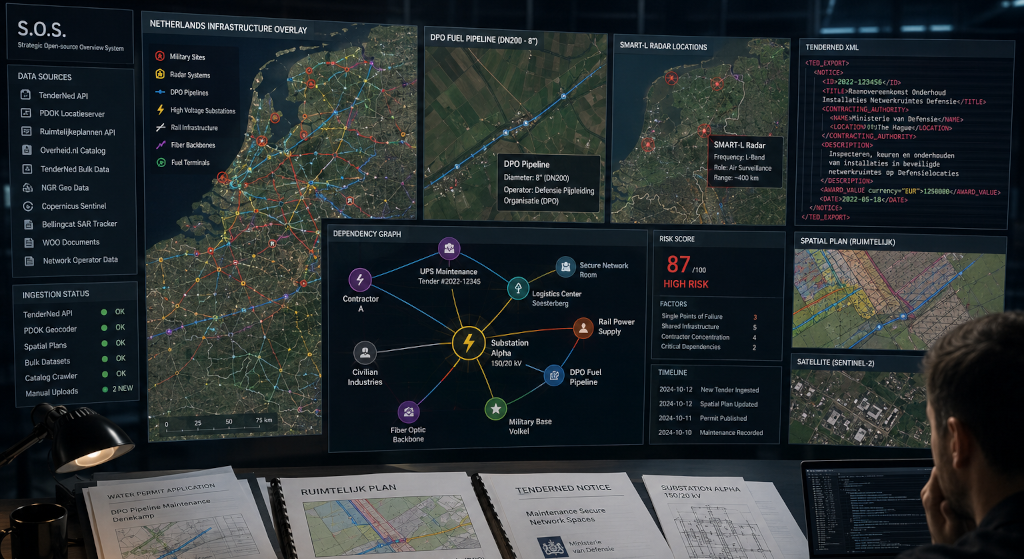
Task: Select the TenderNed API data source icon
Action: tap(25, 95)
